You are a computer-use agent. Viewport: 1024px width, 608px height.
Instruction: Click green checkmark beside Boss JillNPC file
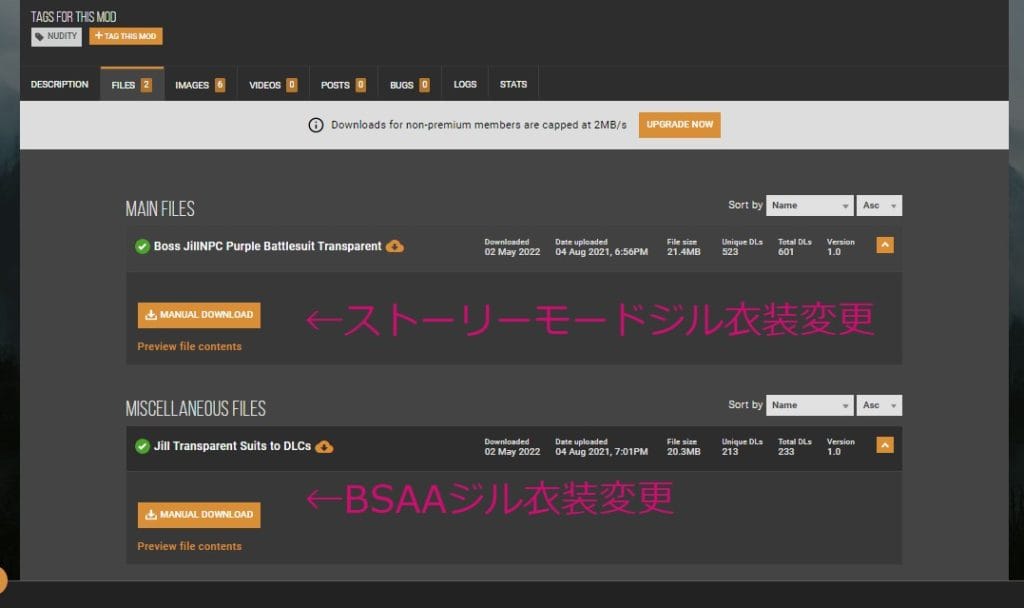[x=142, y=246]
